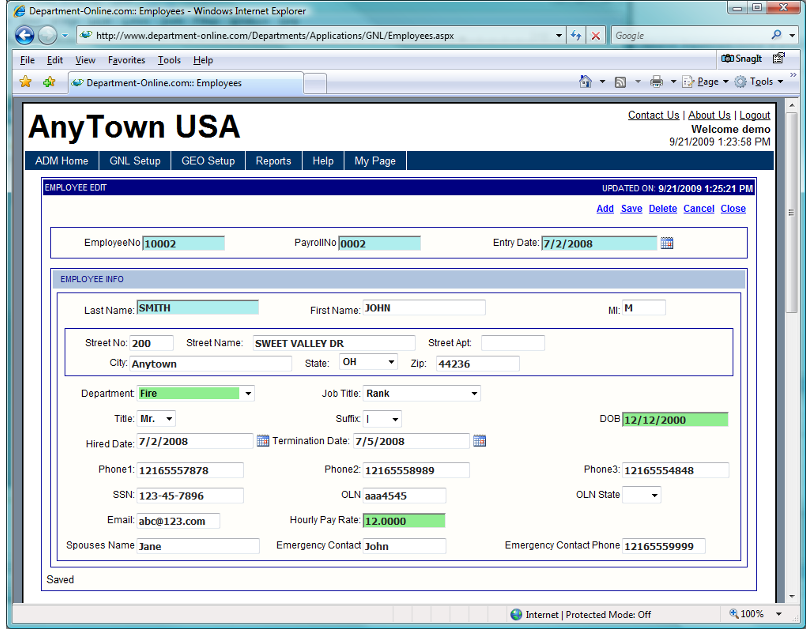Open the View menu
The height and width of the screenshot is (632, 809).
tap(85, 60)
